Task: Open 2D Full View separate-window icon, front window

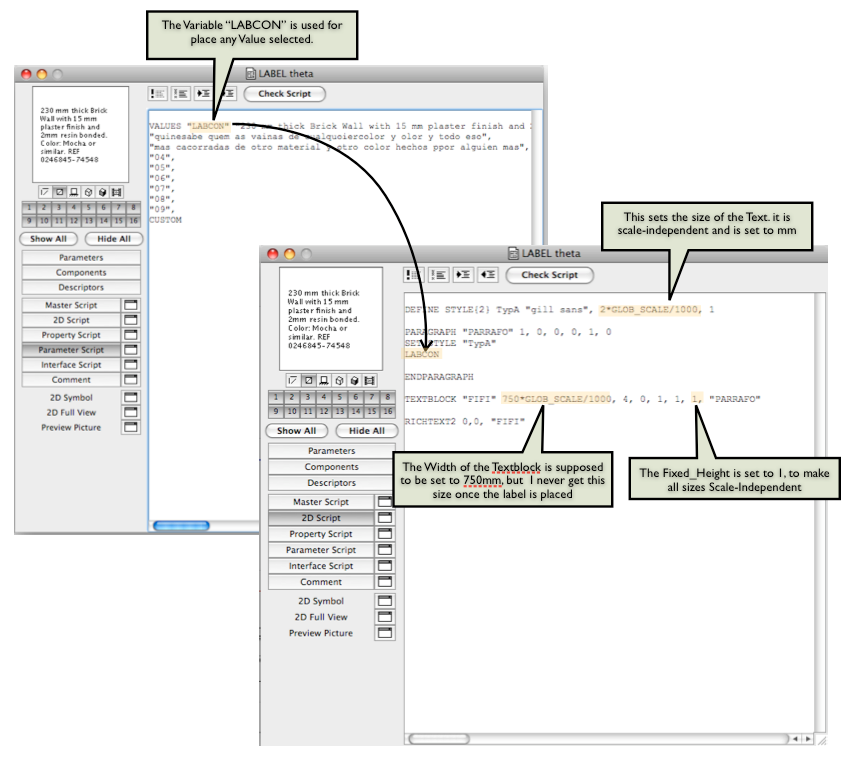Action: click(x=385, y=617)
